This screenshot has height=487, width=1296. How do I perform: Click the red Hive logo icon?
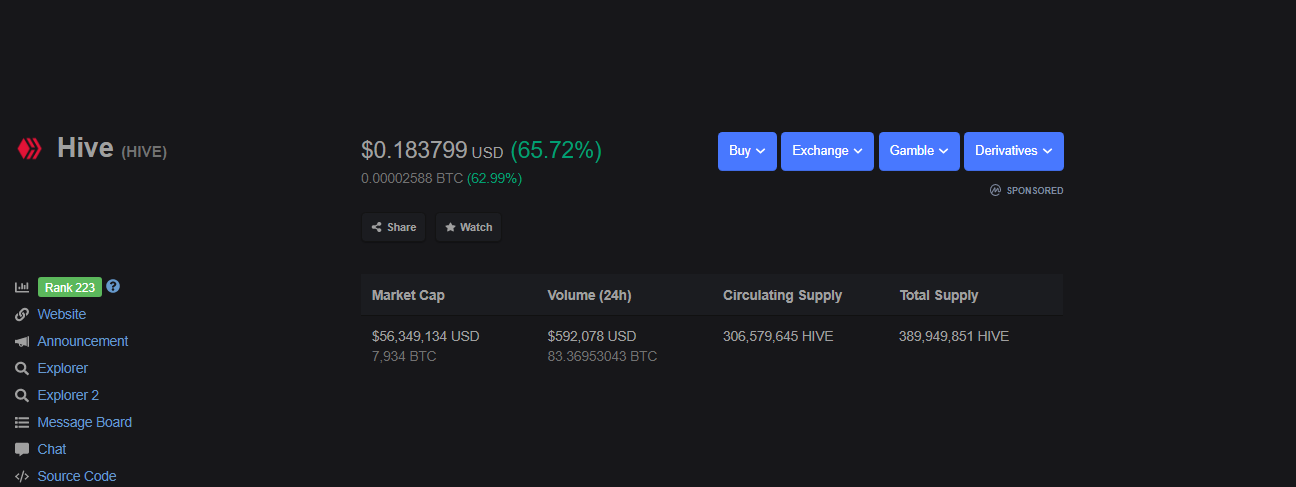coord(28,150)
